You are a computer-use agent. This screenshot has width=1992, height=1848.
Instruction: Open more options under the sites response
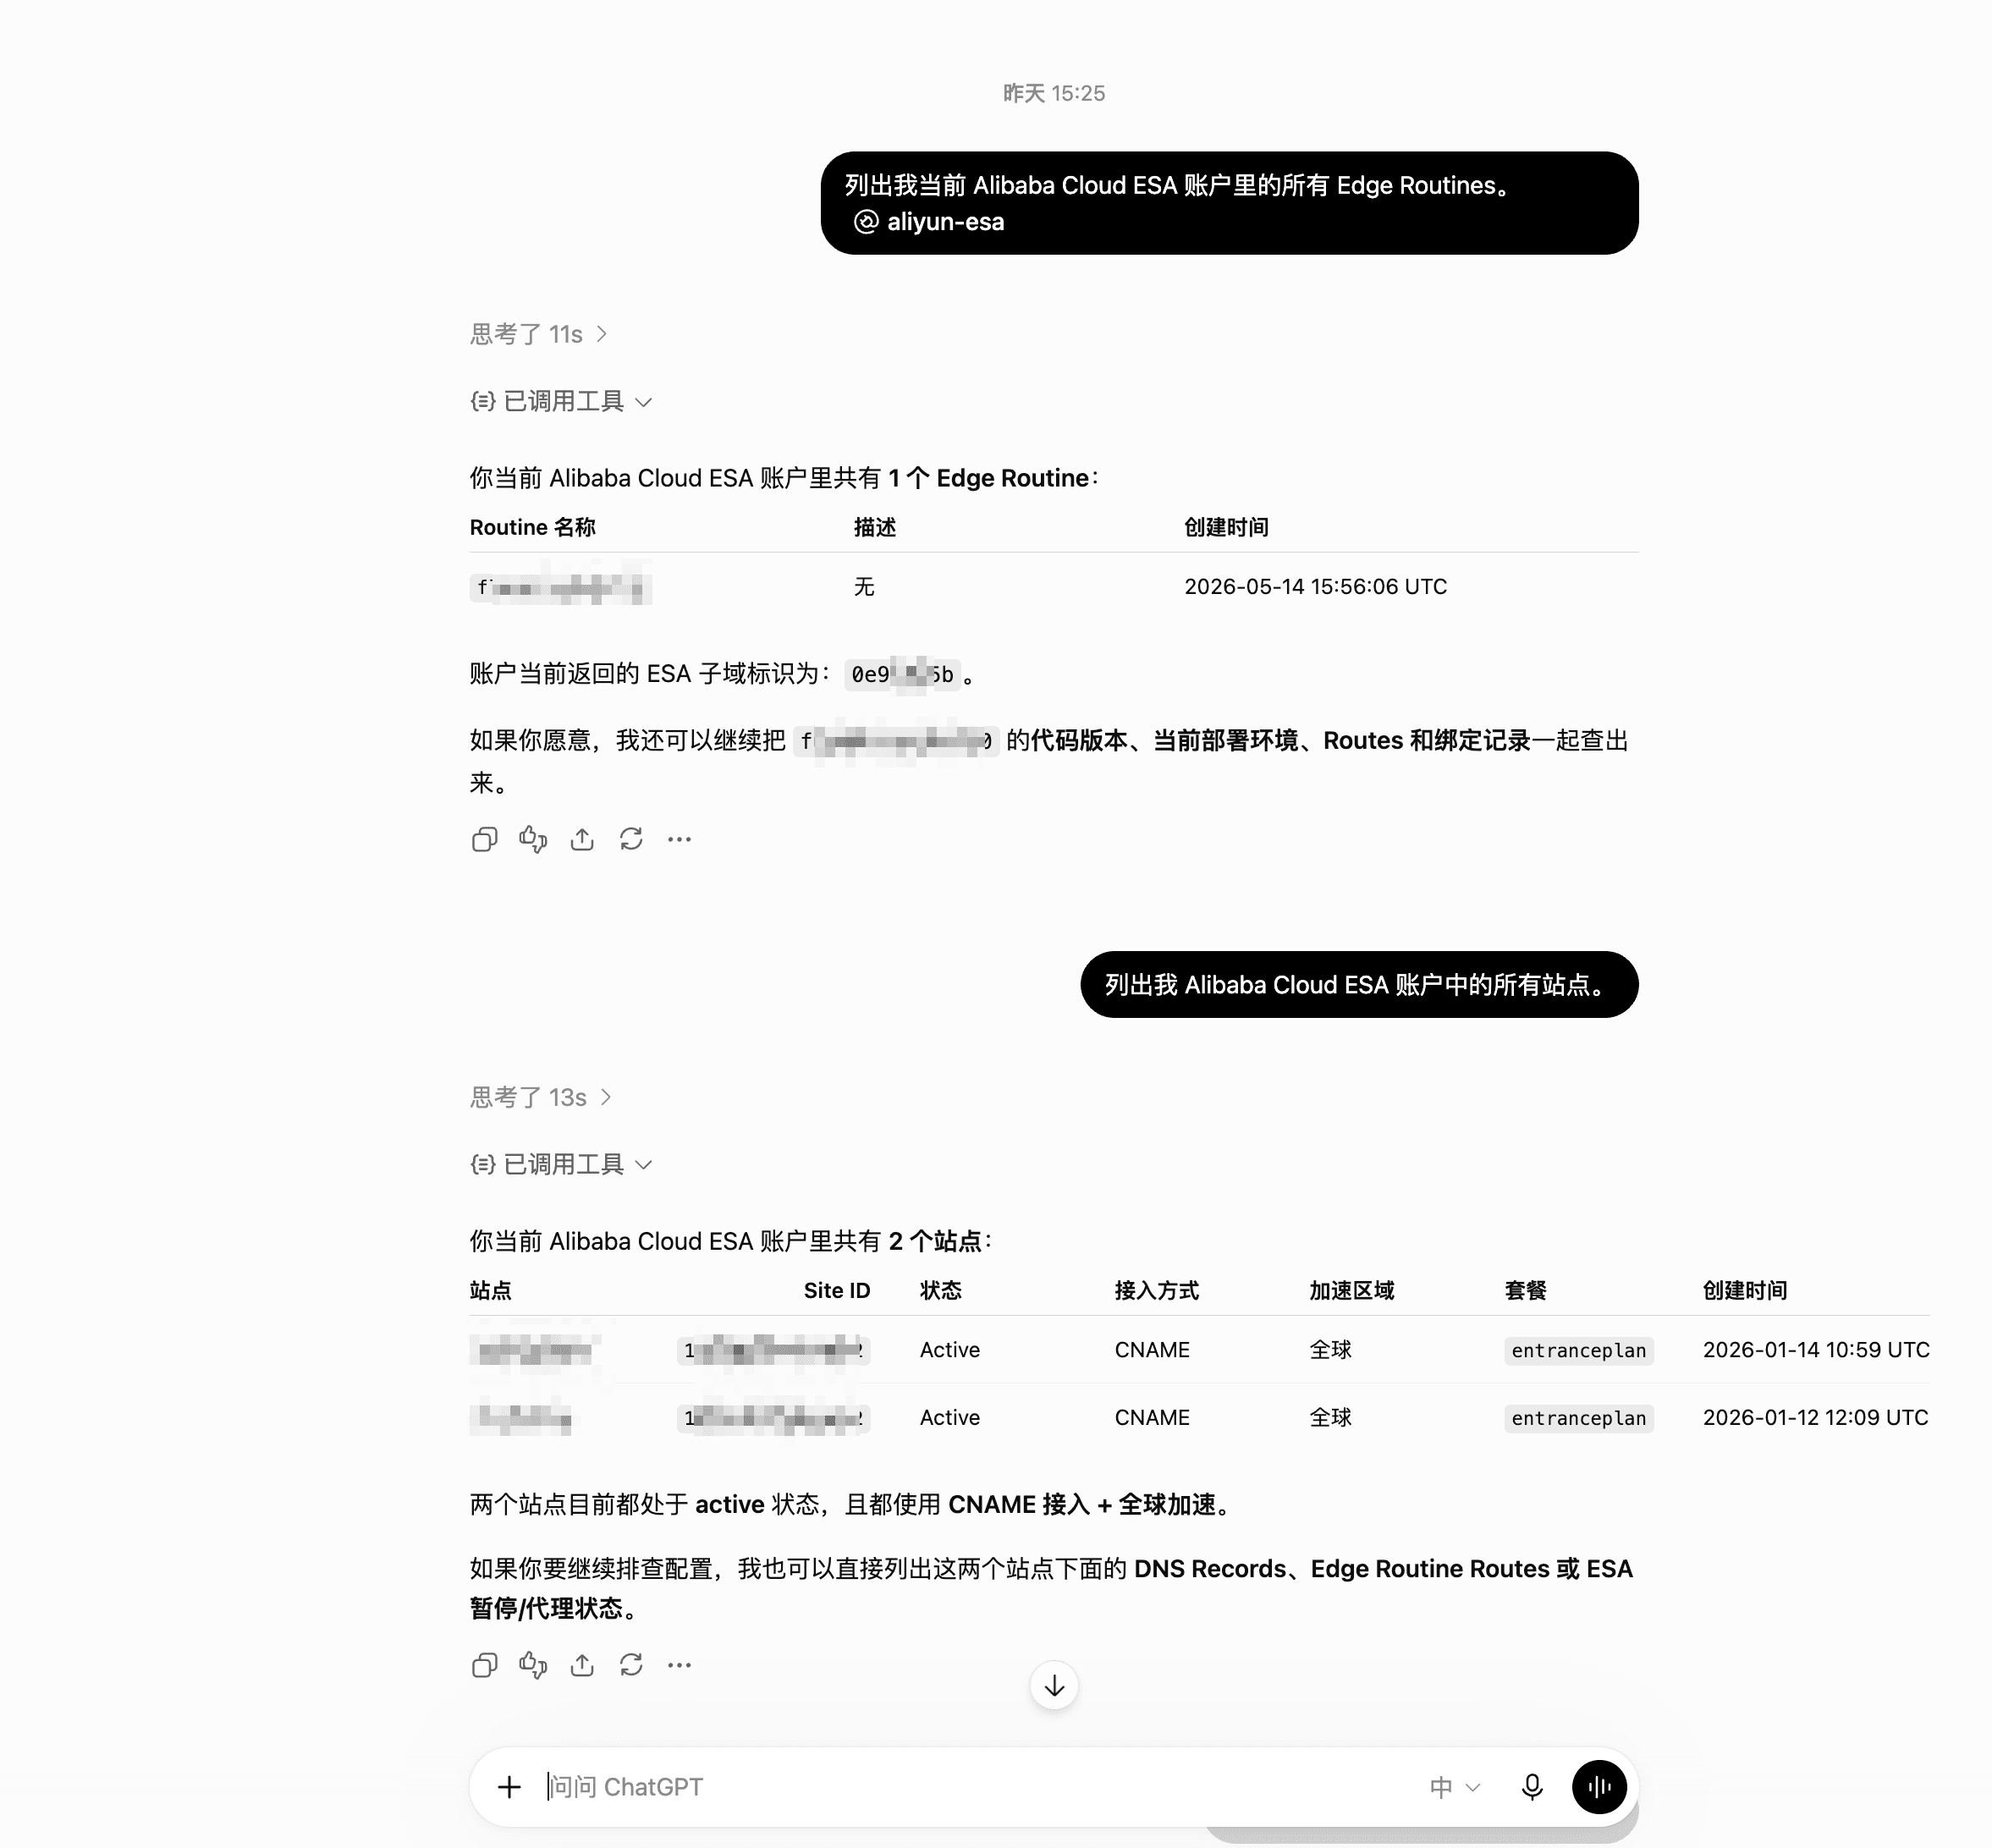pyautogui.click(x=680, y=1665)
